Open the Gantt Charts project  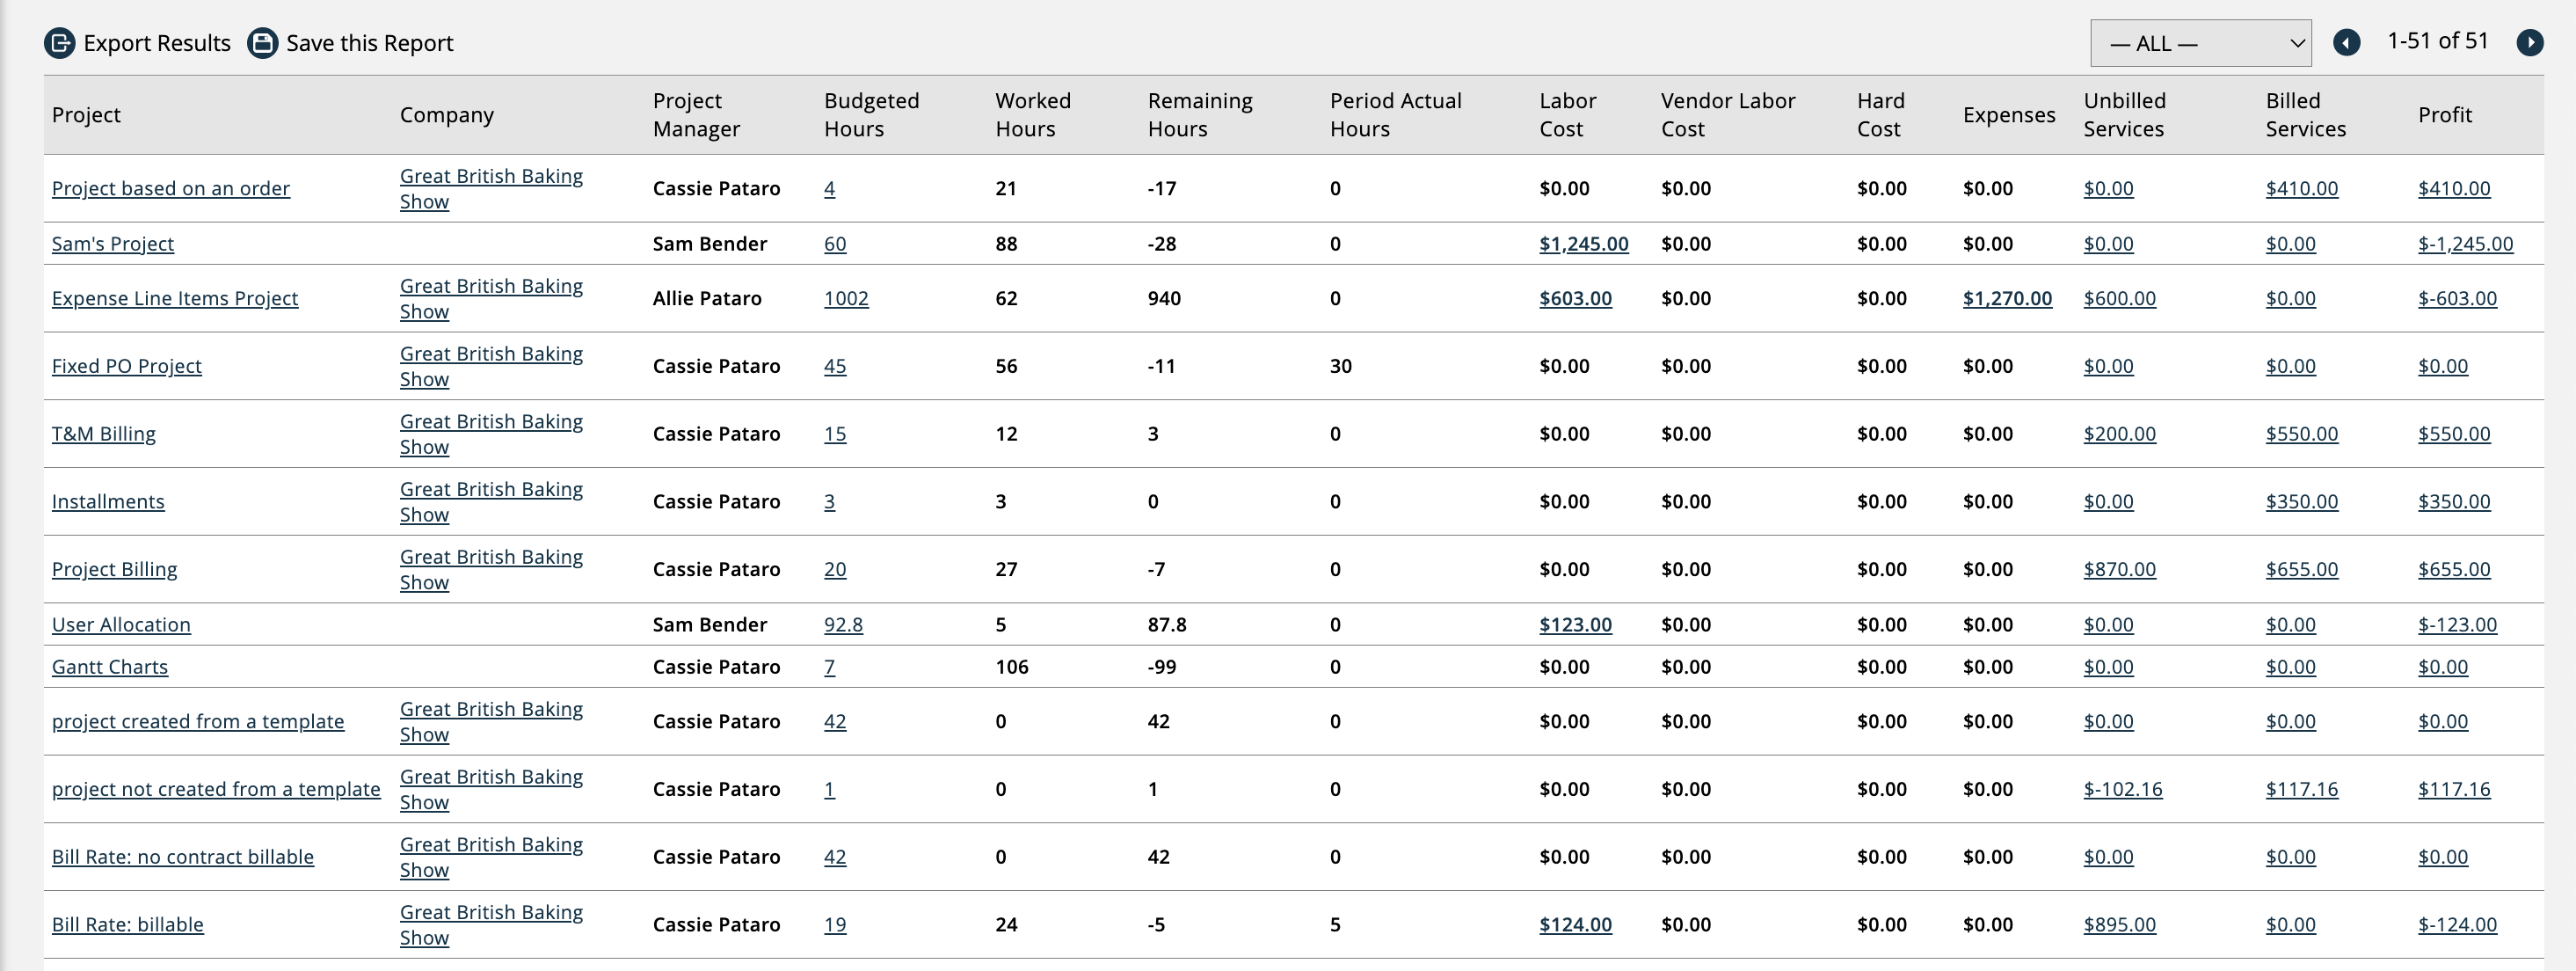coord(109,666)
